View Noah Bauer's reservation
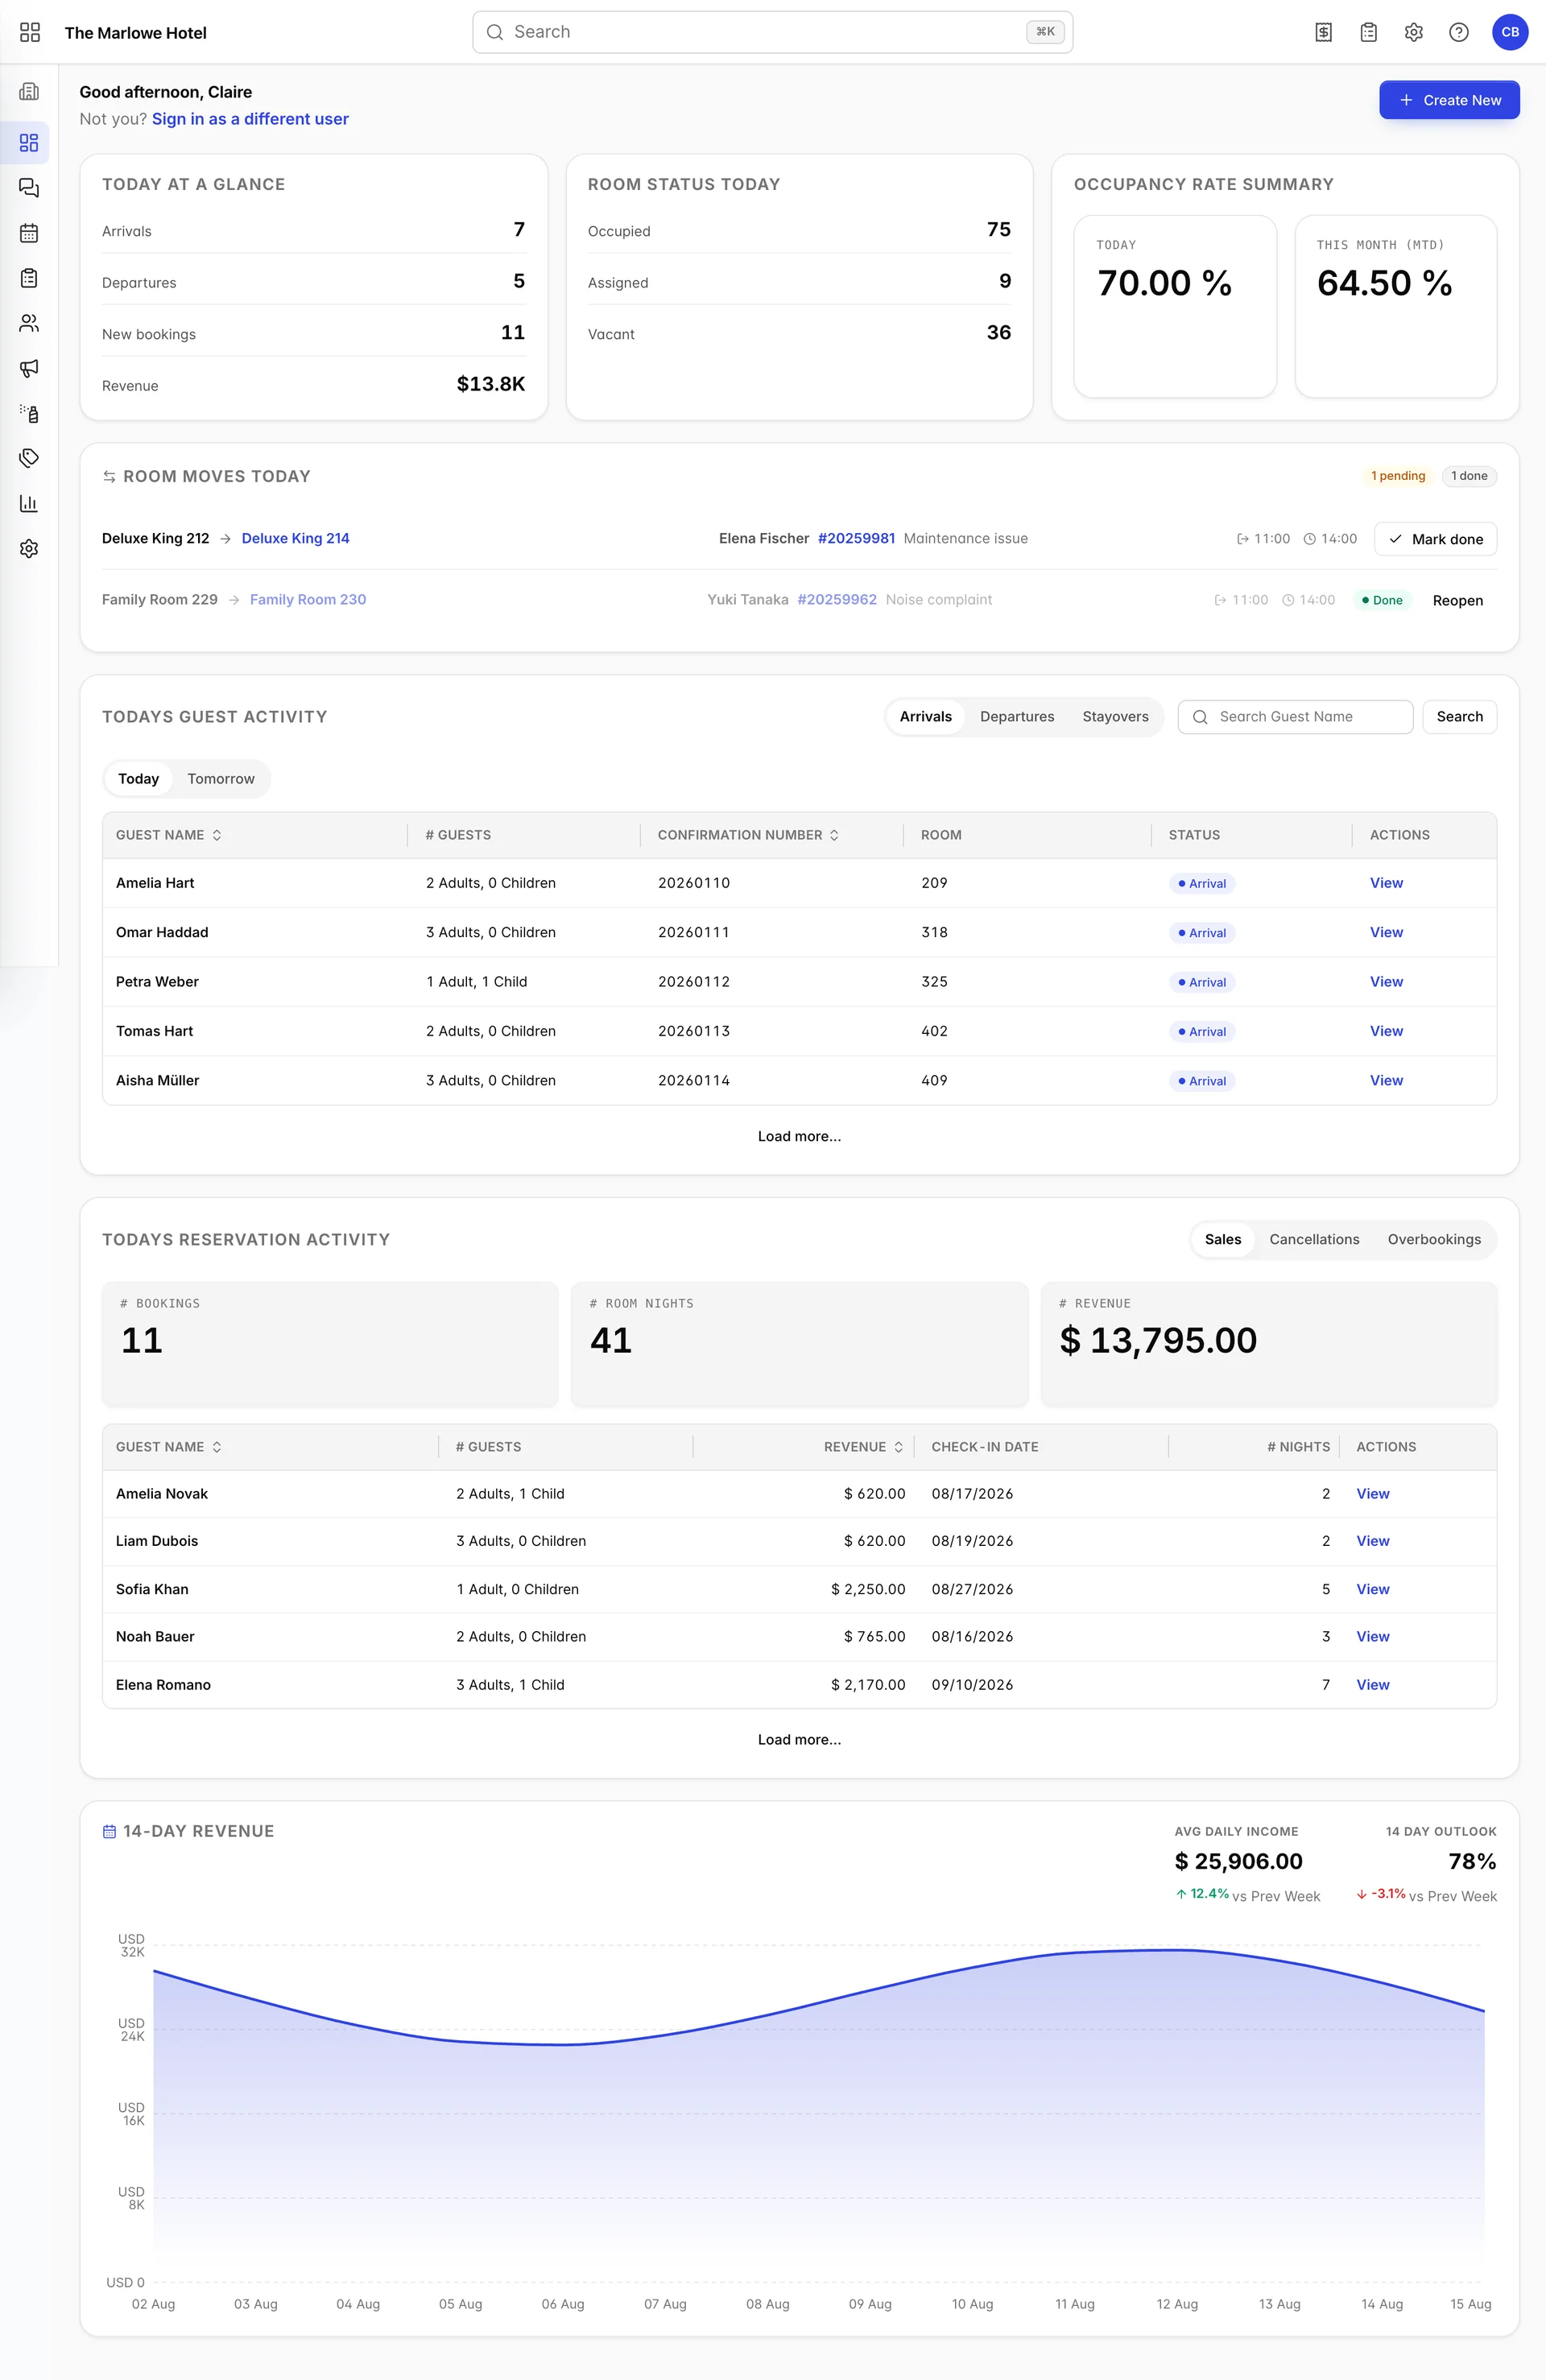This screenshot has height=2380, width=1546. (x=1372, y=1637)
